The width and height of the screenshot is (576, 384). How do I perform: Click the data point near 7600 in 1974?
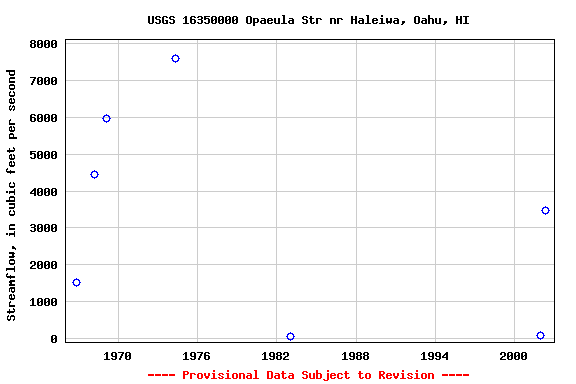tap(175, 58)
